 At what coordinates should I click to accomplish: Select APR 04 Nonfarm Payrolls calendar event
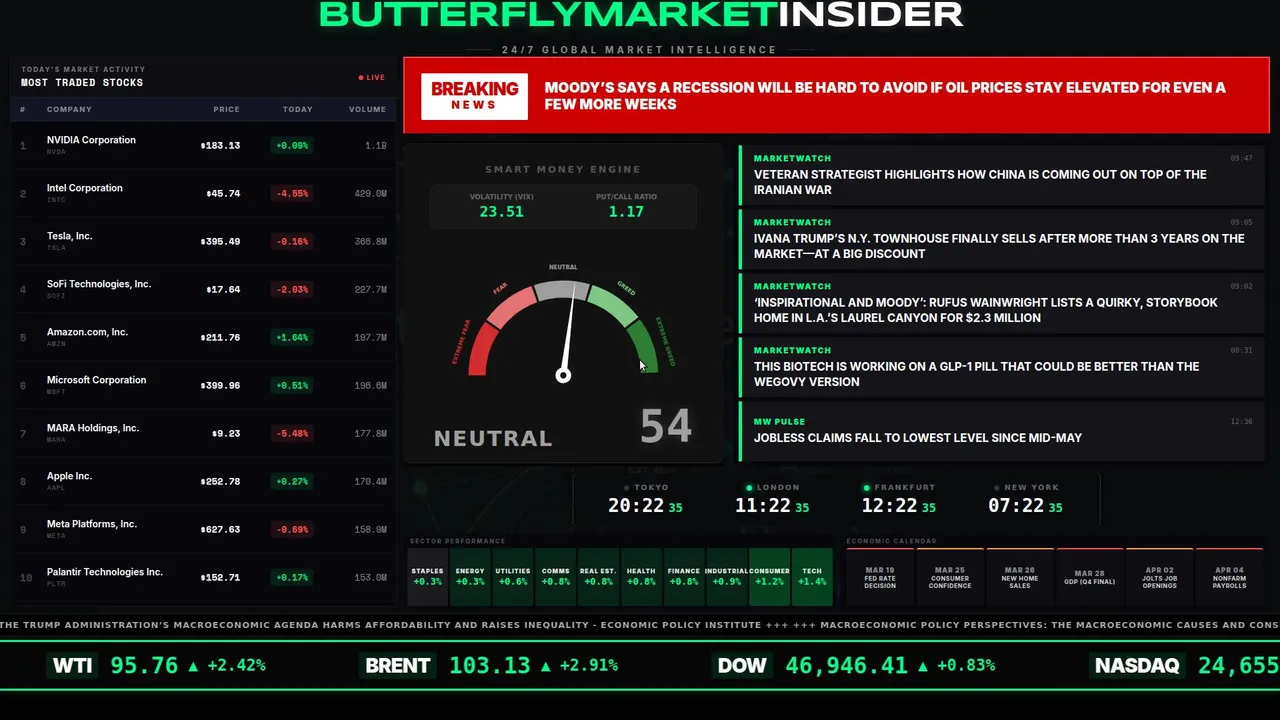pyautogui.click(x=1230, y=577)
